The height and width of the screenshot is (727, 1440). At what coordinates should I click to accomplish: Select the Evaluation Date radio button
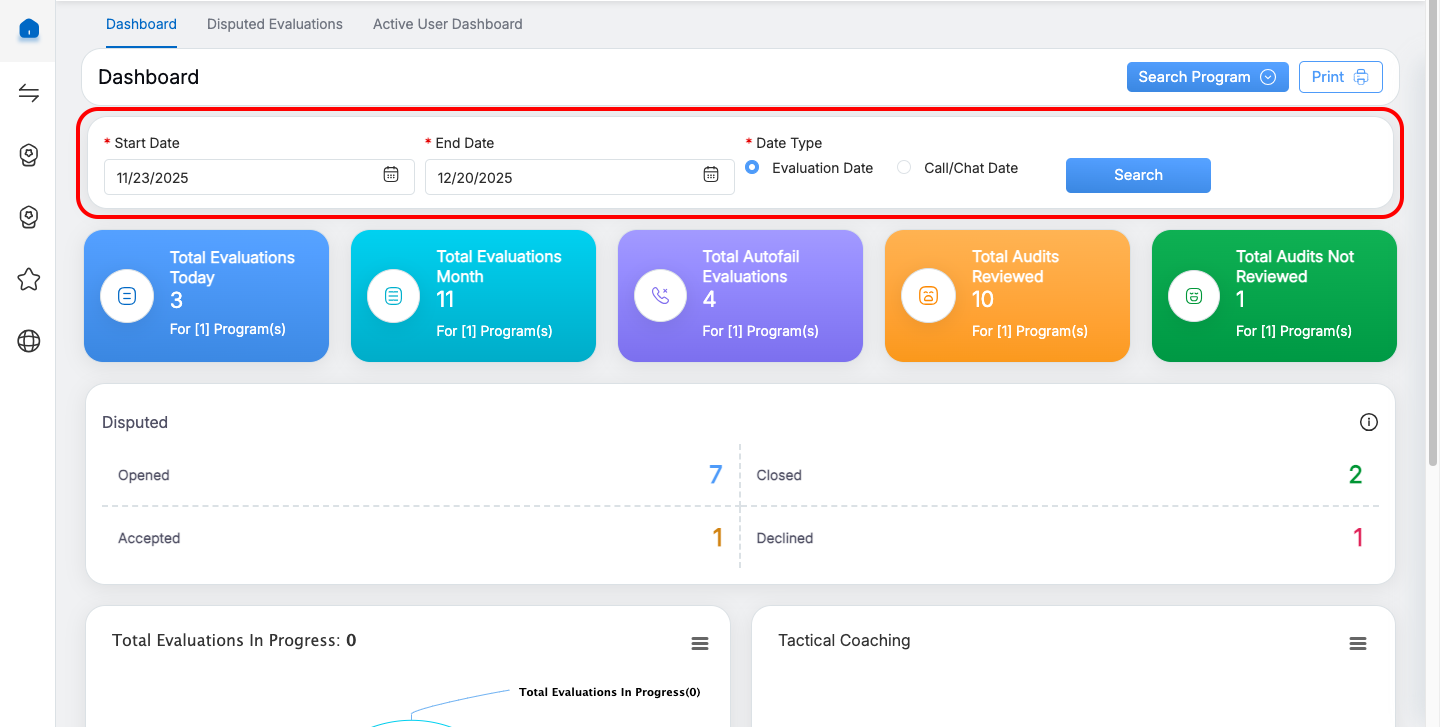pyautogui.click(x=752, y=168)
